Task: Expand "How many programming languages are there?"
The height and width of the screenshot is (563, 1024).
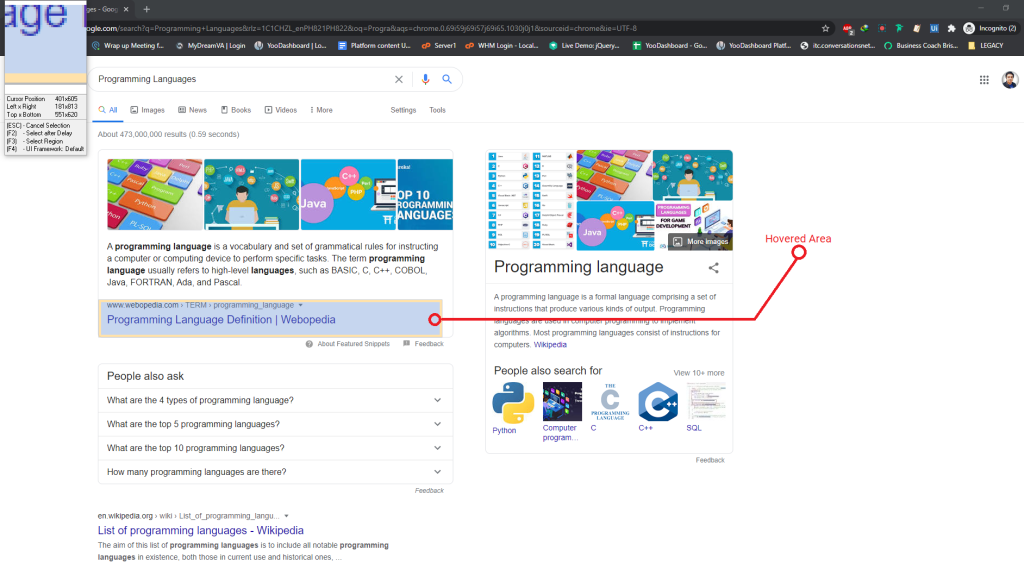Action: tap(275, 472)
